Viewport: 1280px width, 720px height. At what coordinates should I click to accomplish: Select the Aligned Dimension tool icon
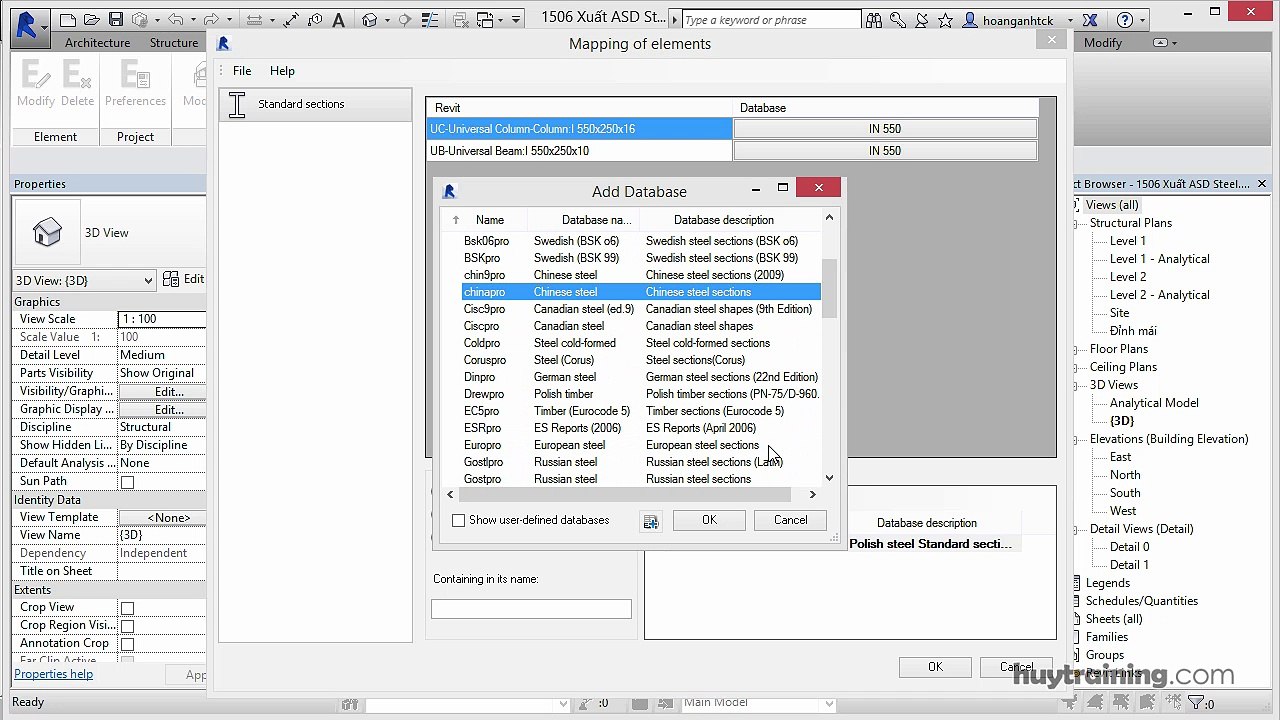click(291, 20)
